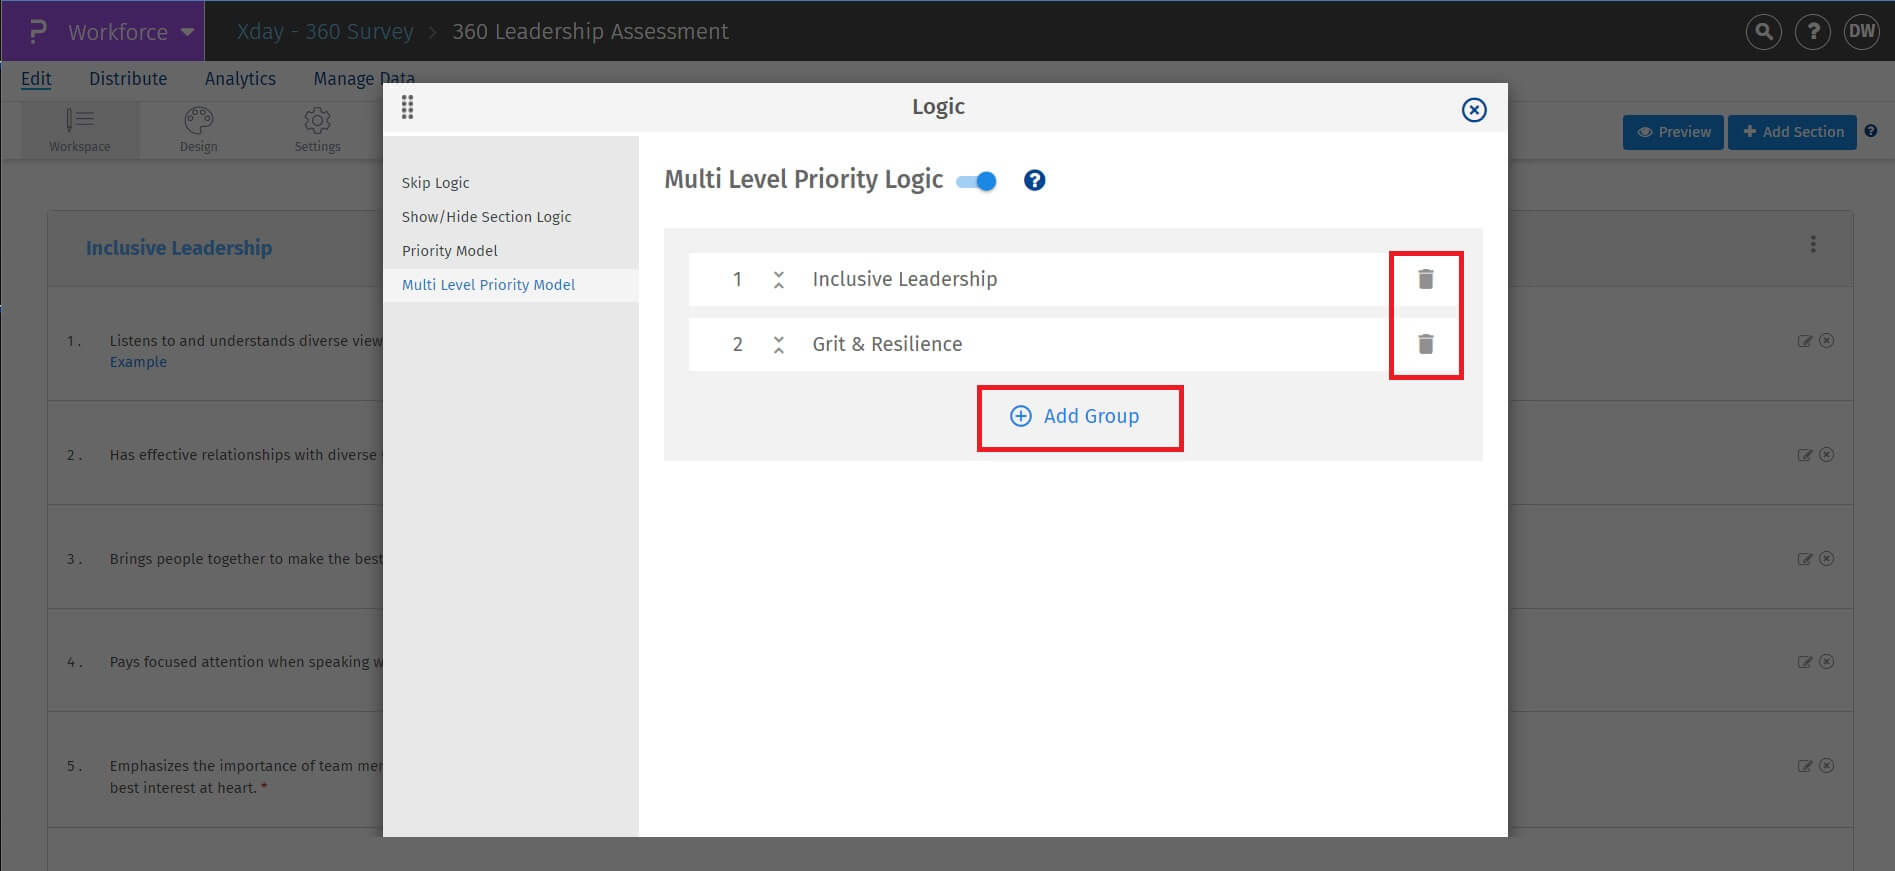The image size is (1895, 871).
Task: Open the Design palette tool
Action: coord(198,130)
